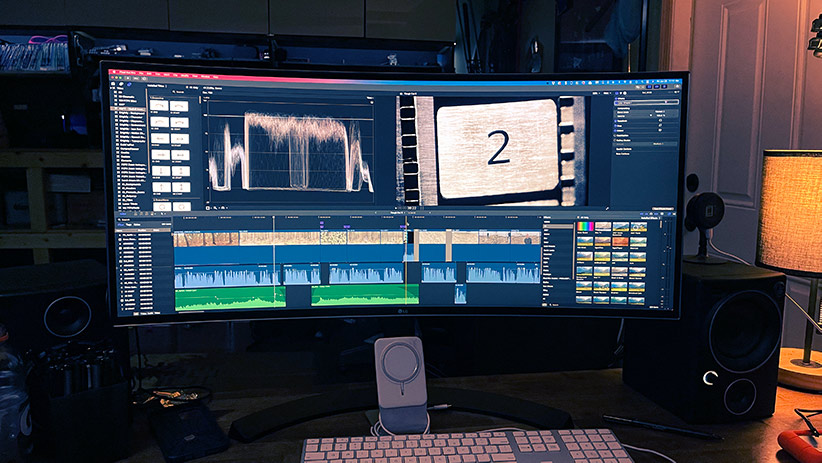The height and width of the screenshot is (463, 822).
Task: Click the first purple marker on the timeline
Action: [321, 224]
